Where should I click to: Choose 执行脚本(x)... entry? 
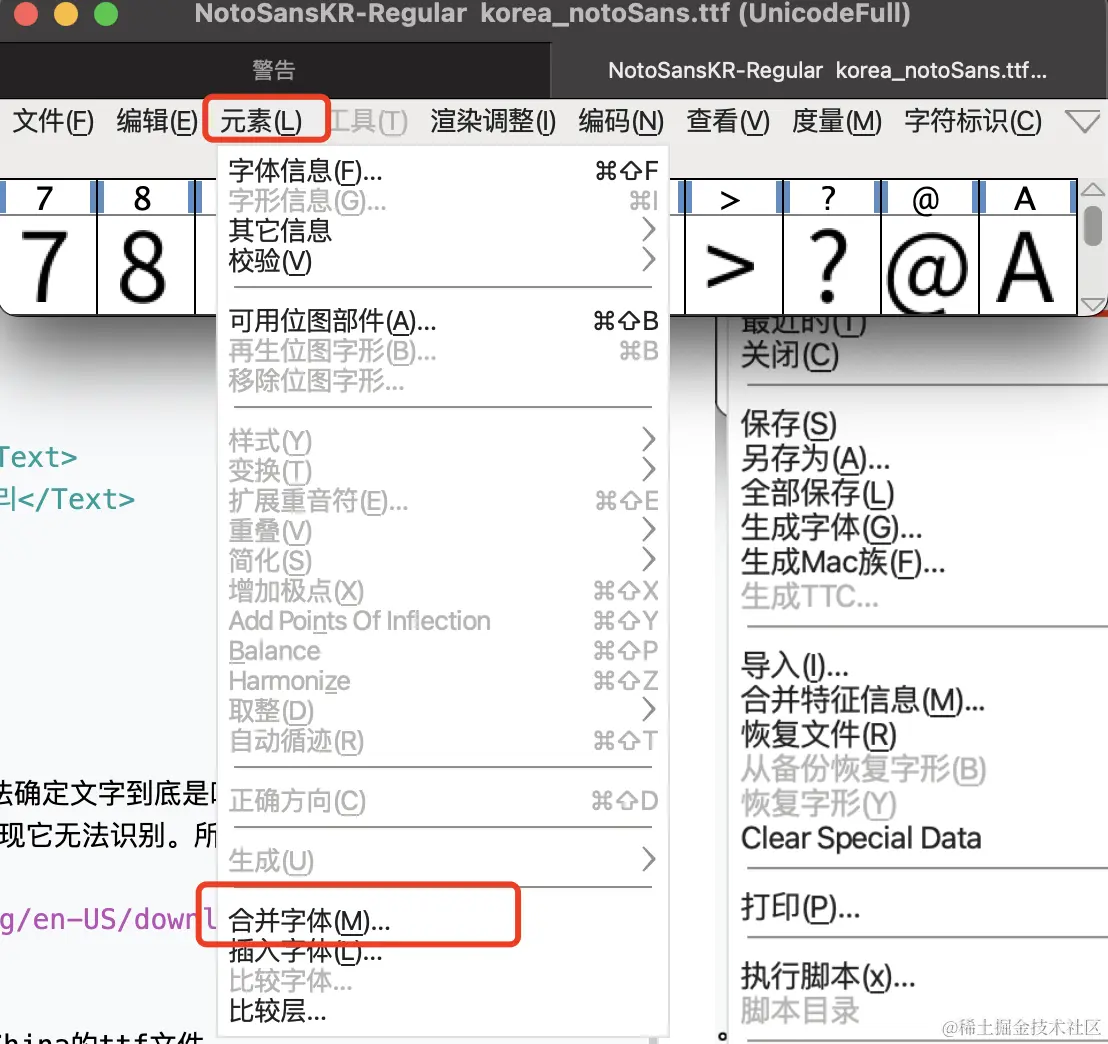point(827,976)
